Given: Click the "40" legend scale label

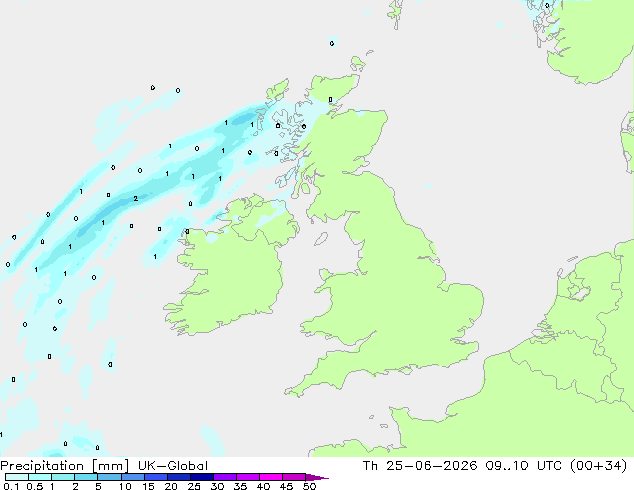Looking at the screenshot, I should pyautogui.click(x=263, y=486).
